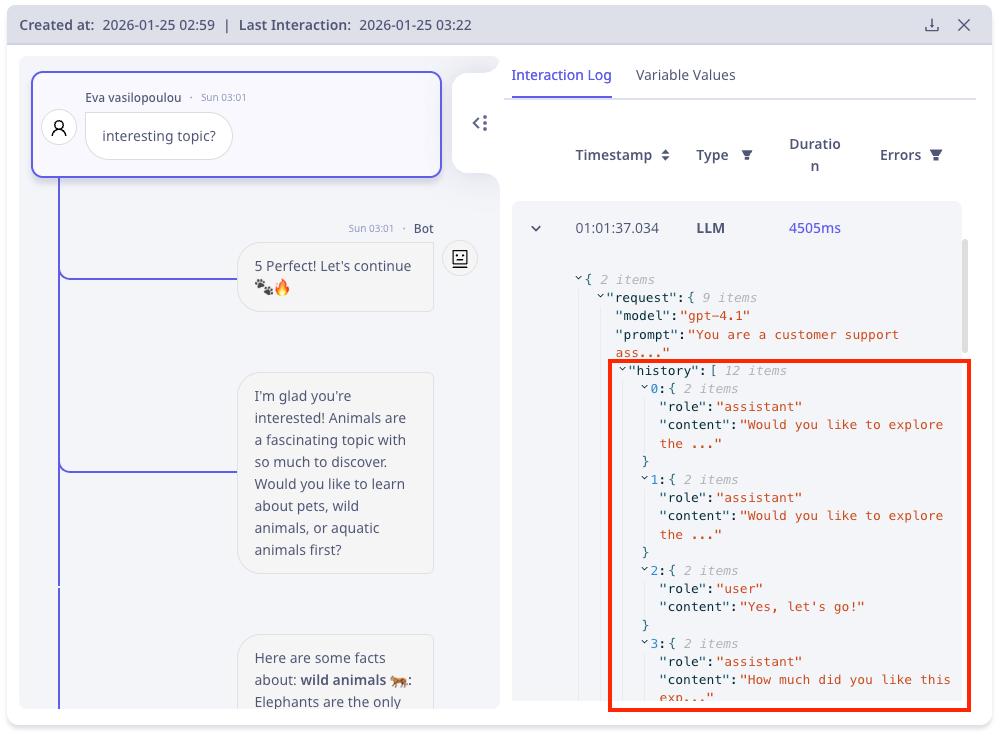The width and height of the screenshot is (1002, 736).
Task: Select the "interesting topic?" user message
Action: click(159, 136)
